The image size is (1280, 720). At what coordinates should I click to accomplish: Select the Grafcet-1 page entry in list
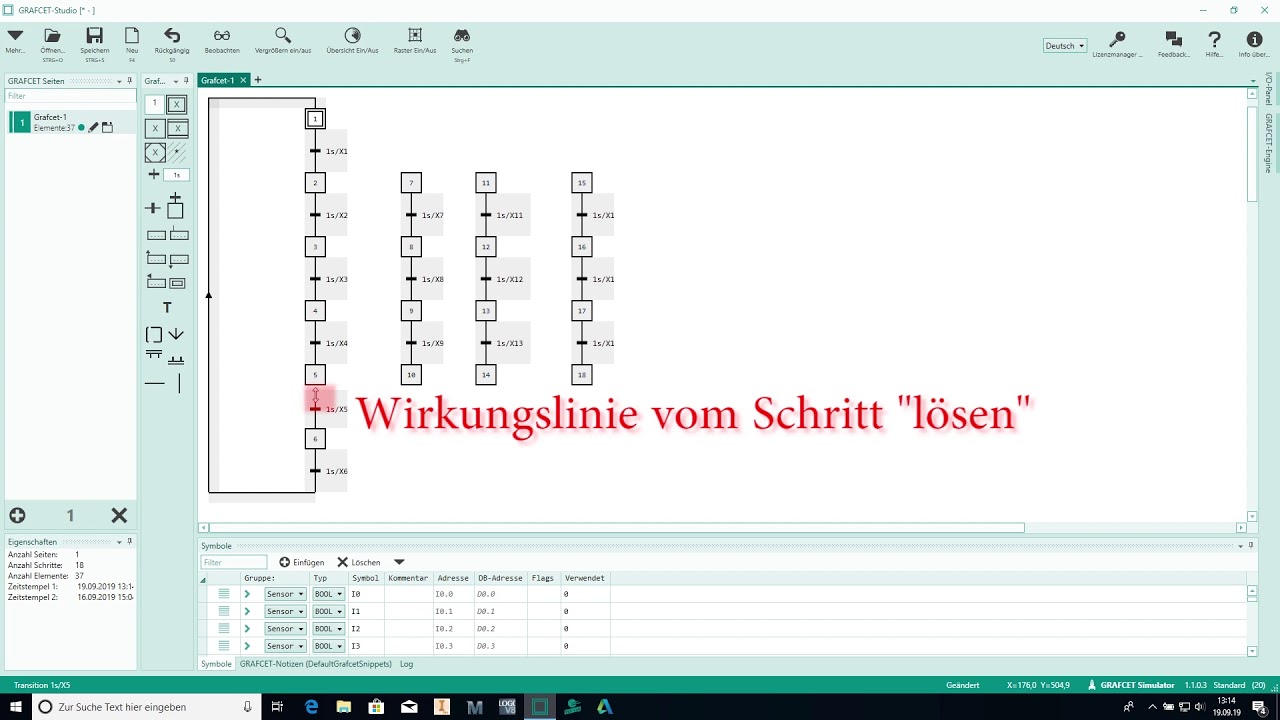point(71,122)
